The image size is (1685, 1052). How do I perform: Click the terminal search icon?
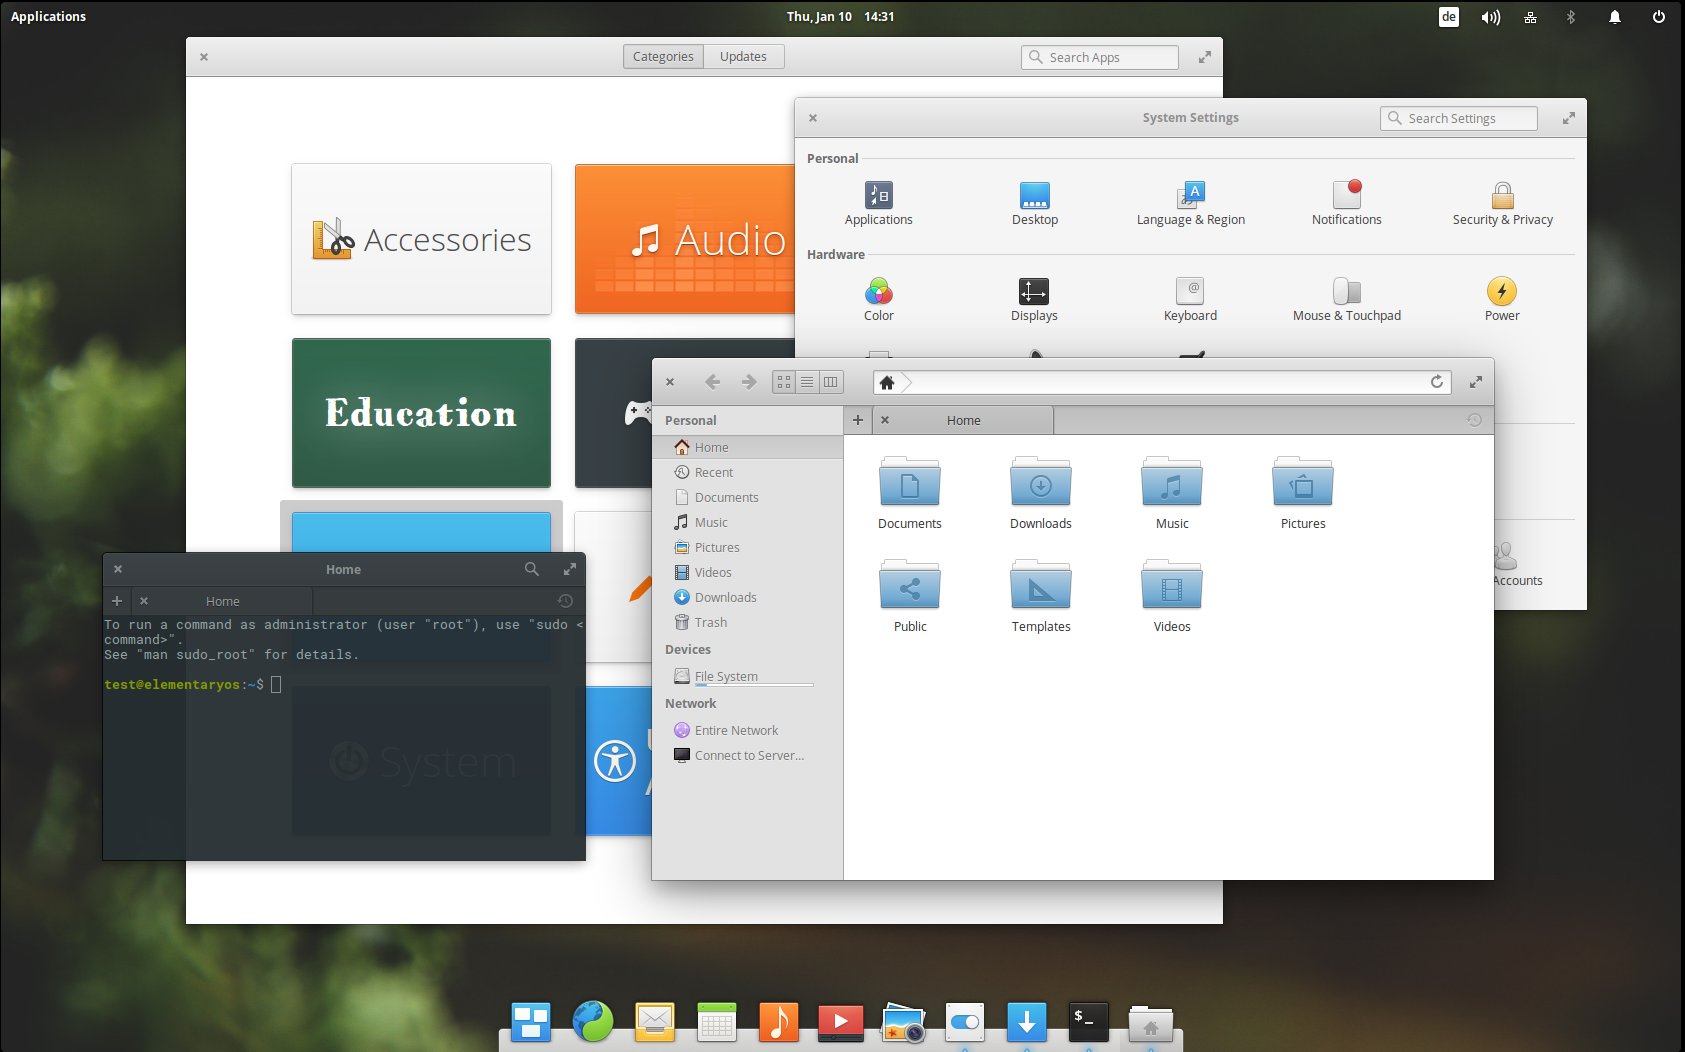532,569
